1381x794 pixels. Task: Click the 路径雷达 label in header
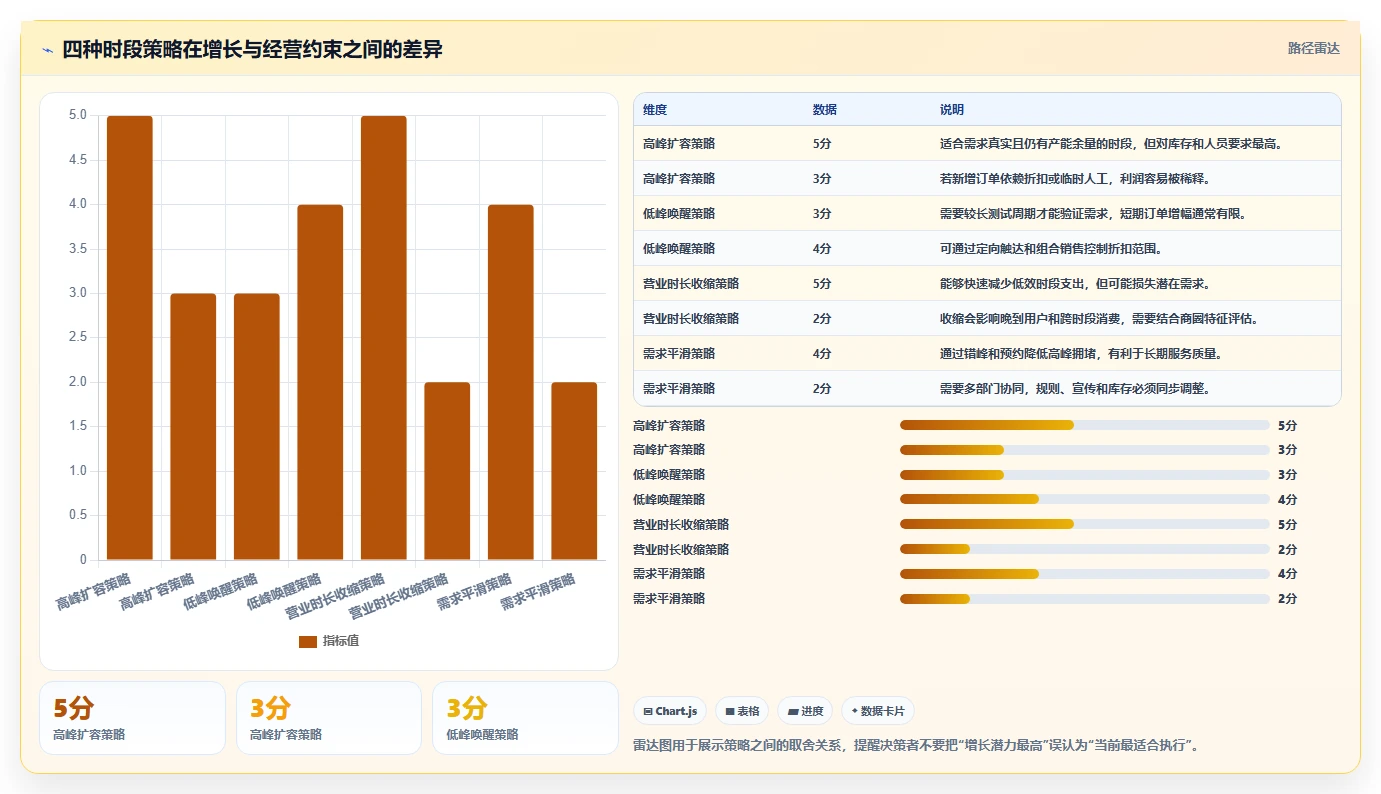pyautogui.click(x=1313, y=48)
